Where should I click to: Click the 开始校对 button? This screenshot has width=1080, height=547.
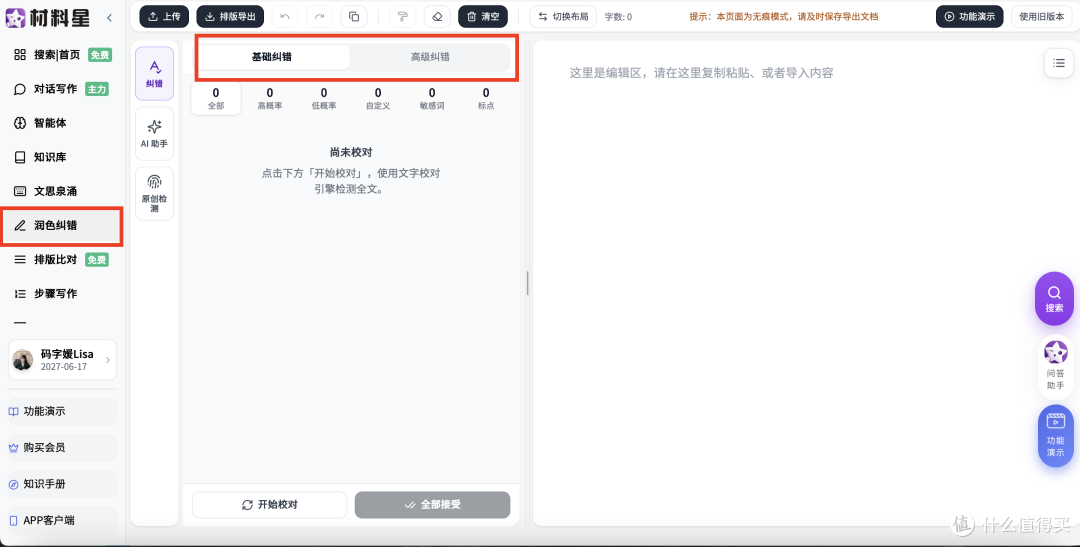click(269, 505)
